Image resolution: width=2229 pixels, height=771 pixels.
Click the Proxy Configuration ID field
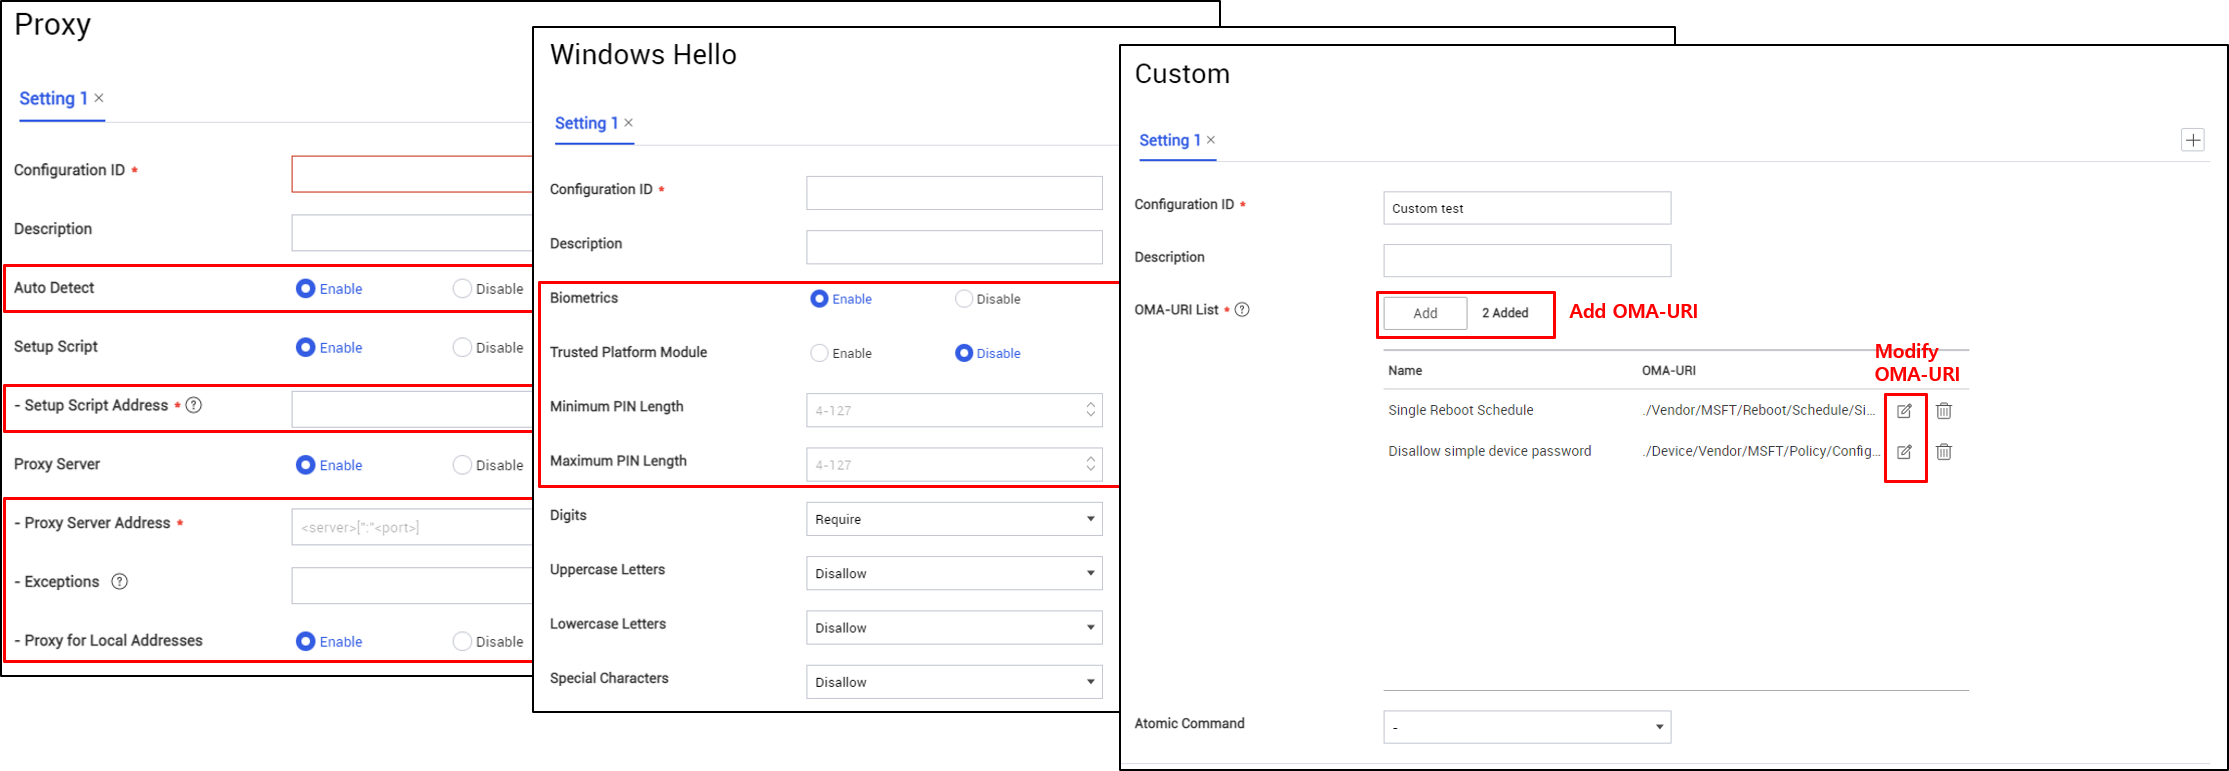coord(412,174)
